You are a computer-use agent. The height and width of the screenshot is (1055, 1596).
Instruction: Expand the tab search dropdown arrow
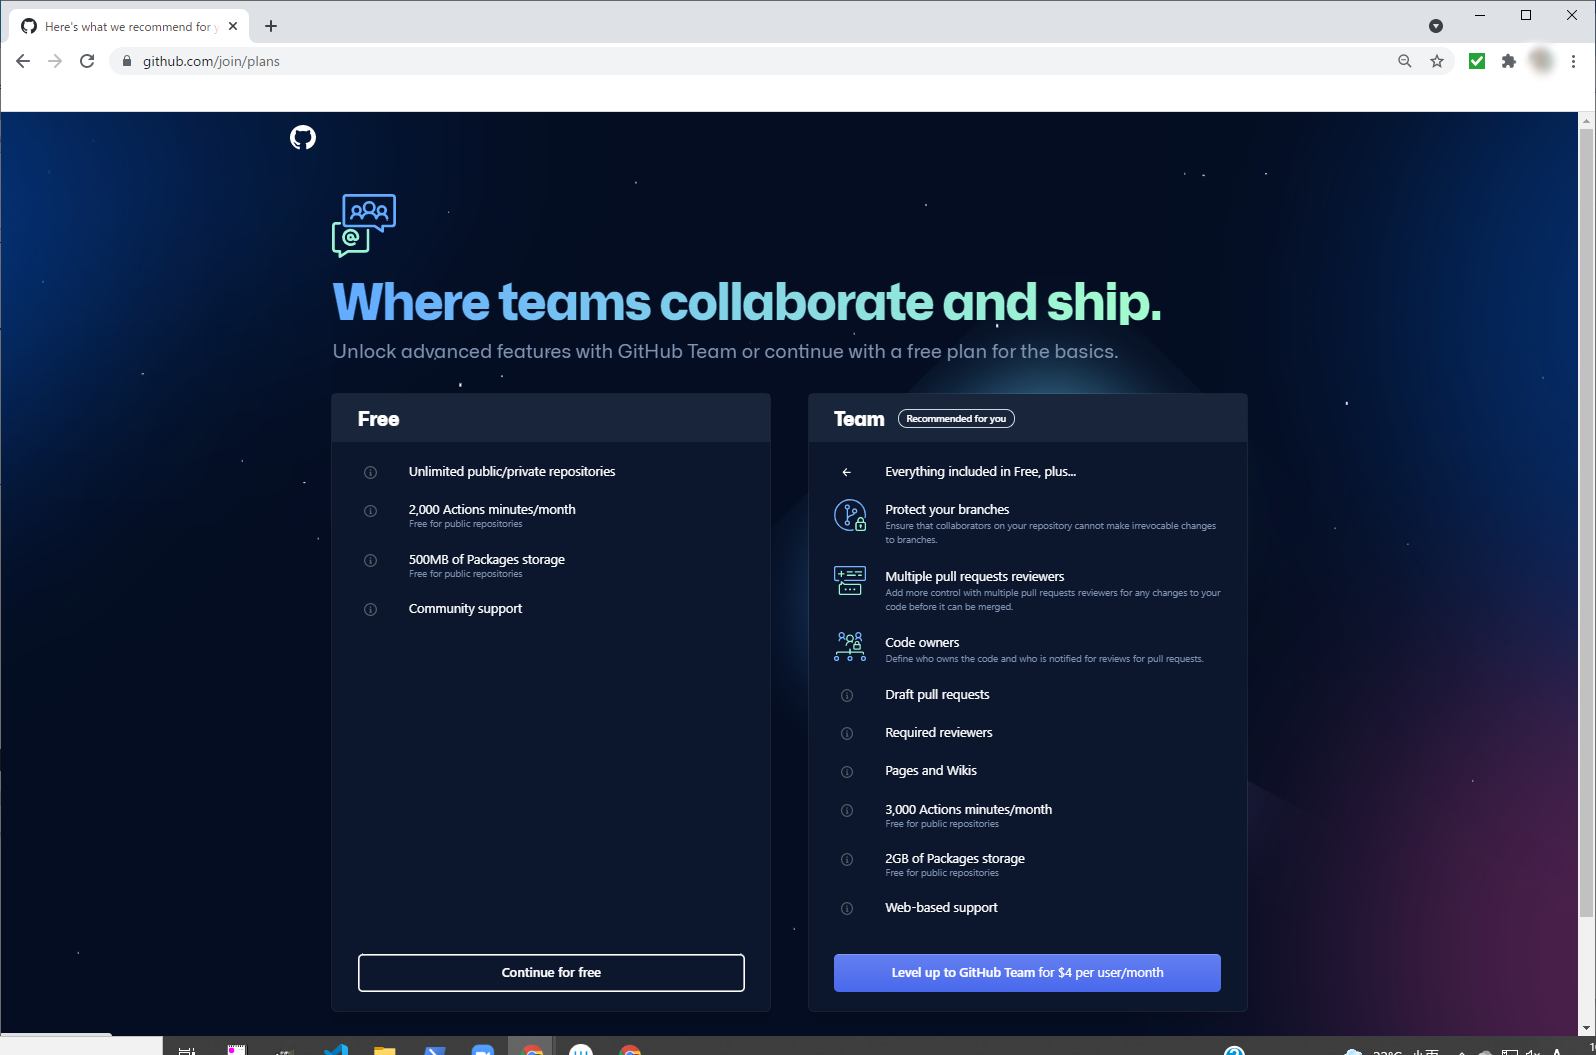coord(1436,26)
